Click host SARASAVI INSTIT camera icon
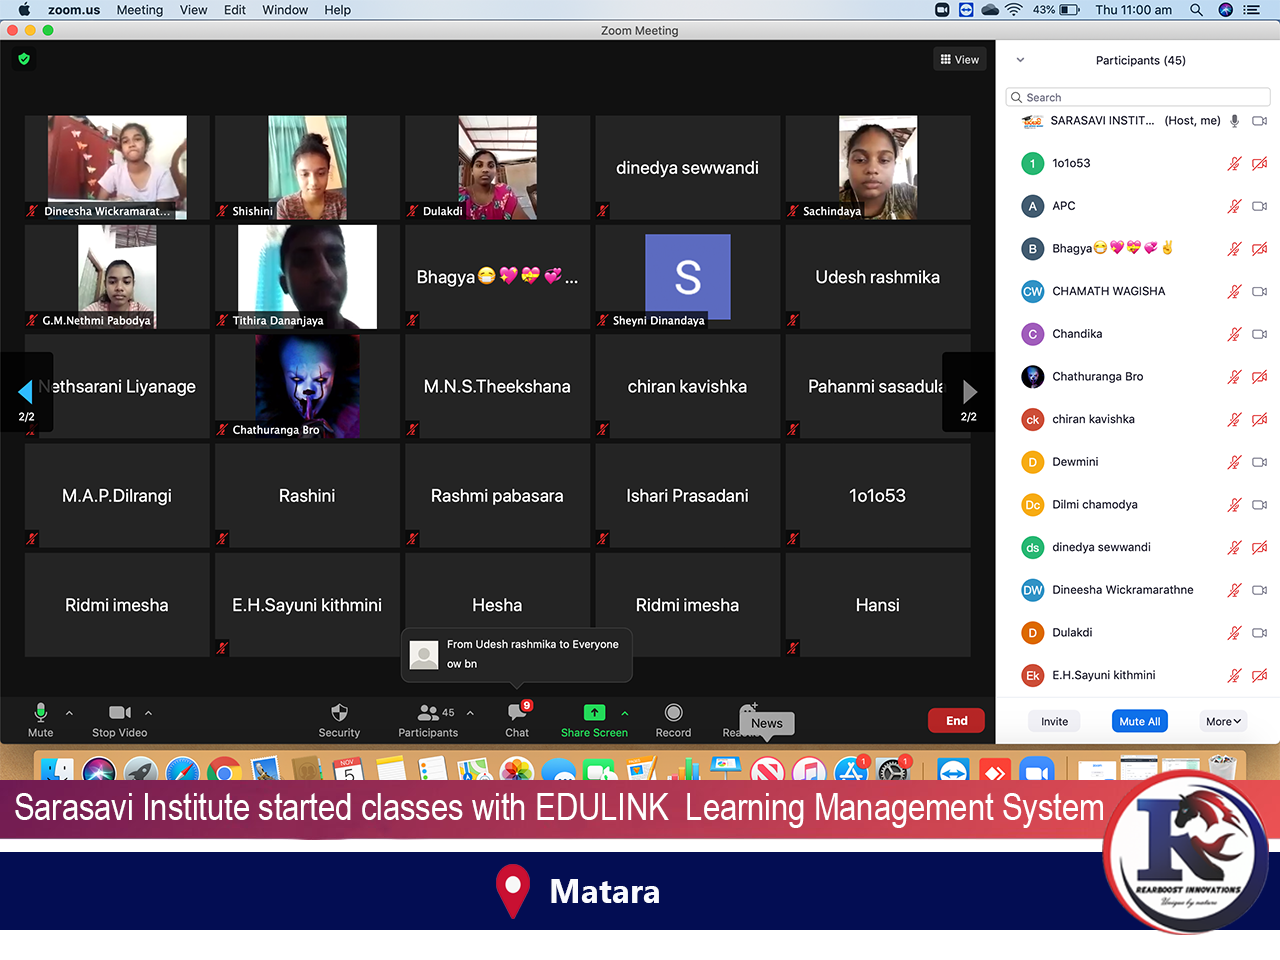1280x960 pixels. coord(1260,121)
